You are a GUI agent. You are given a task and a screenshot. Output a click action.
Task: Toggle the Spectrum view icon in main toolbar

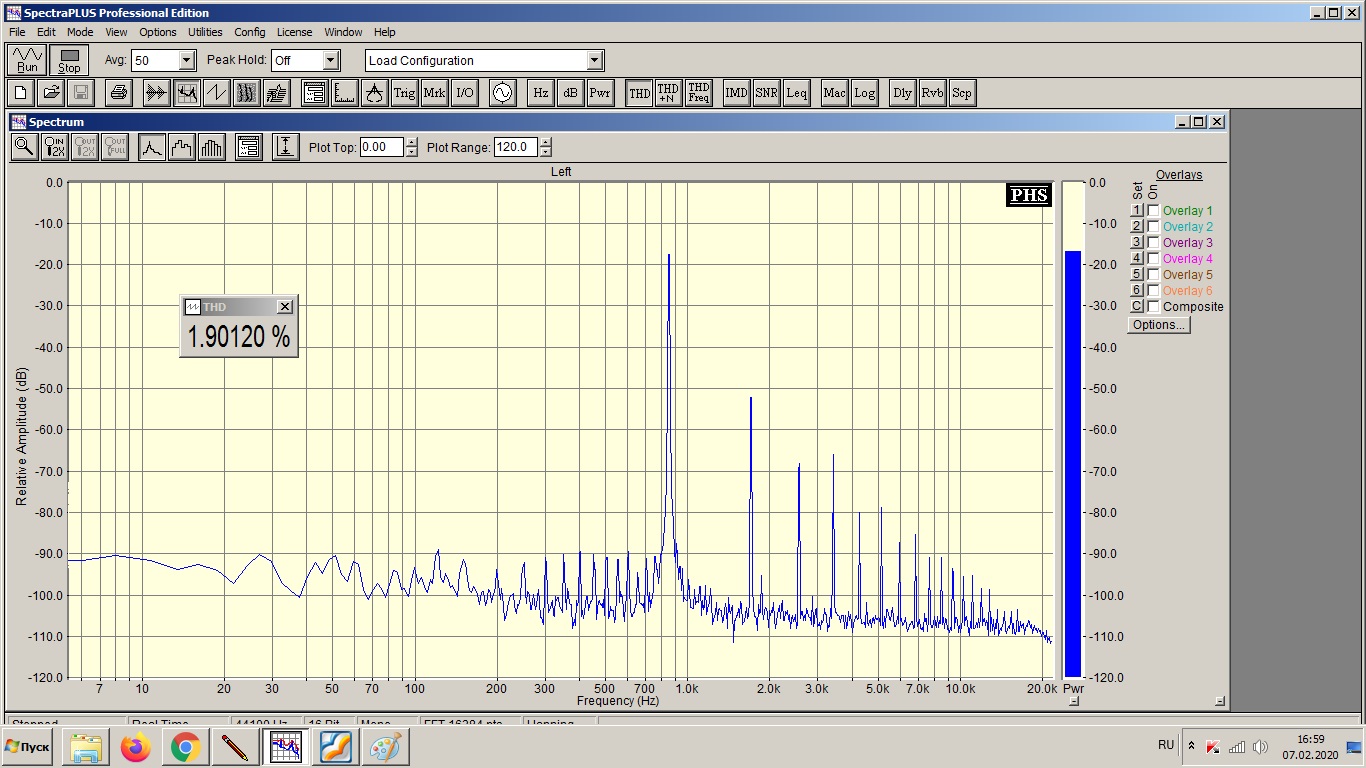[x=187, y=93]
